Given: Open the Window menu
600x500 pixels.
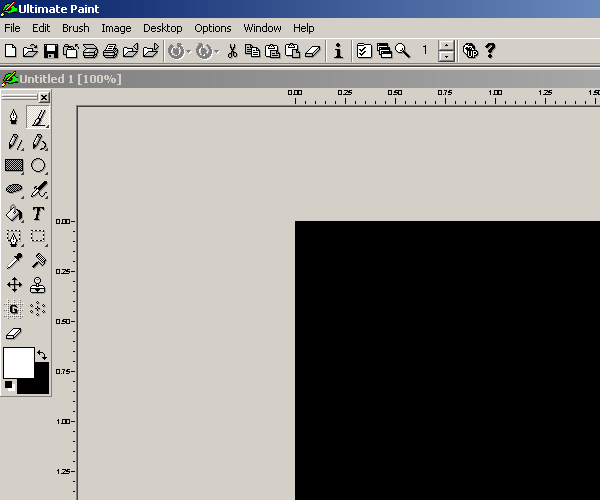Looking at the screenshot, I should pos(262,28).
